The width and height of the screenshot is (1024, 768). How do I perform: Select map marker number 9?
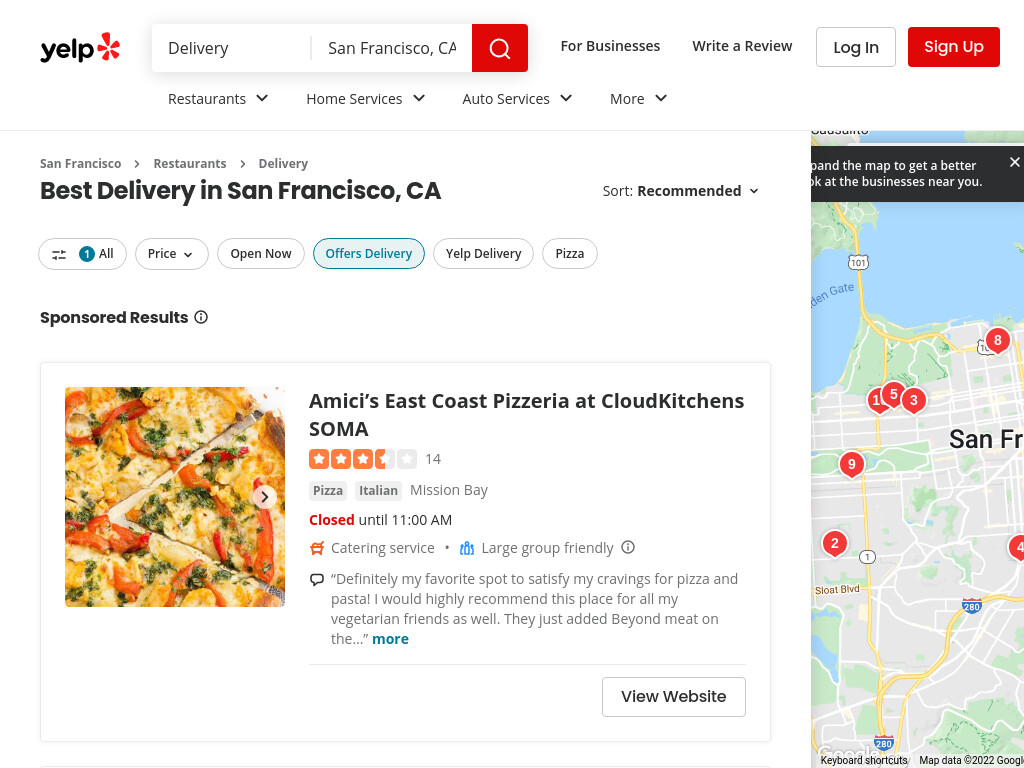[x=851, y=465]
